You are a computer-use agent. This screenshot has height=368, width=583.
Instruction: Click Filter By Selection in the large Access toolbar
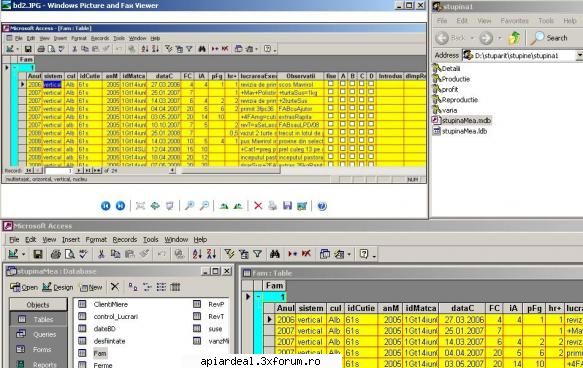point(229,254)
